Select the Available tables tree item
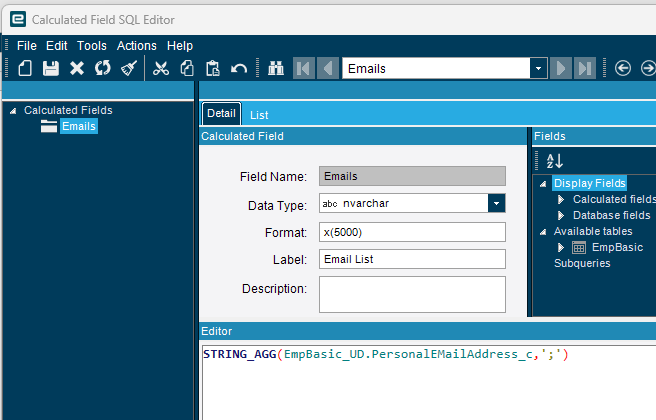Viewport: 656px width, 420px height. [x=593, y=231]
